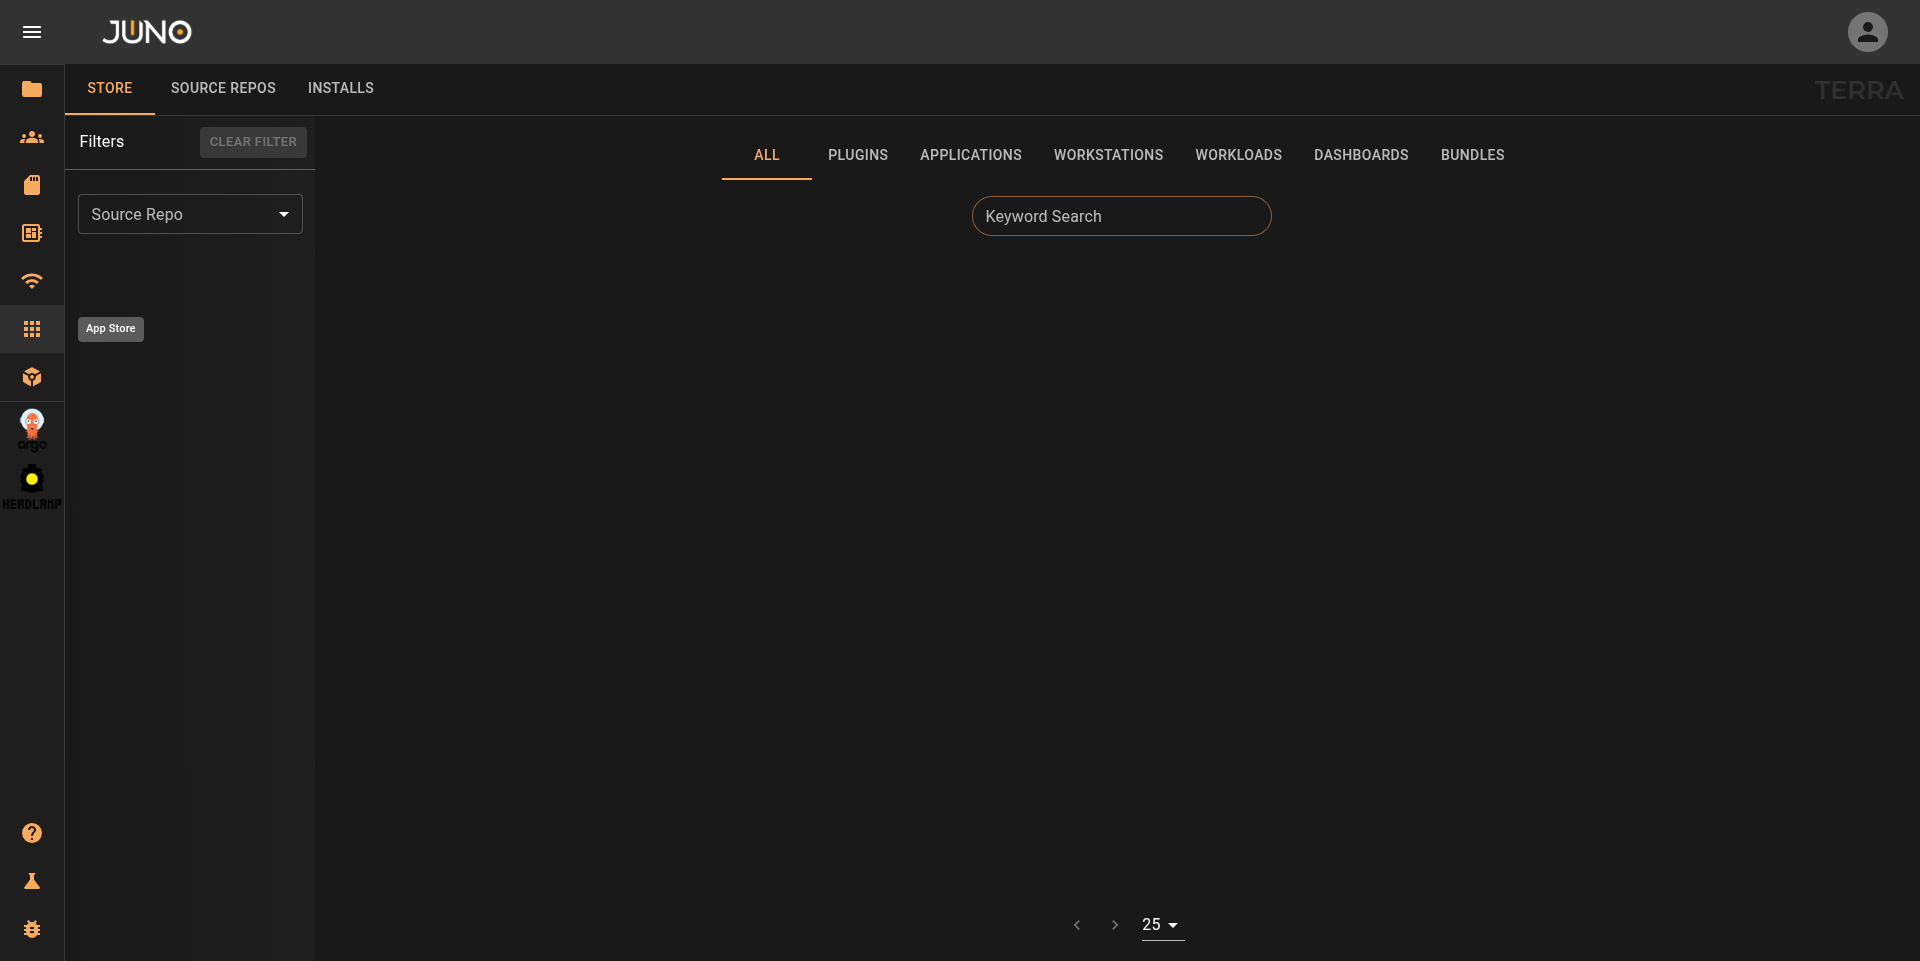Switch to the Source Repos tab
This screenshot has width=1920, height=961.
223,88
